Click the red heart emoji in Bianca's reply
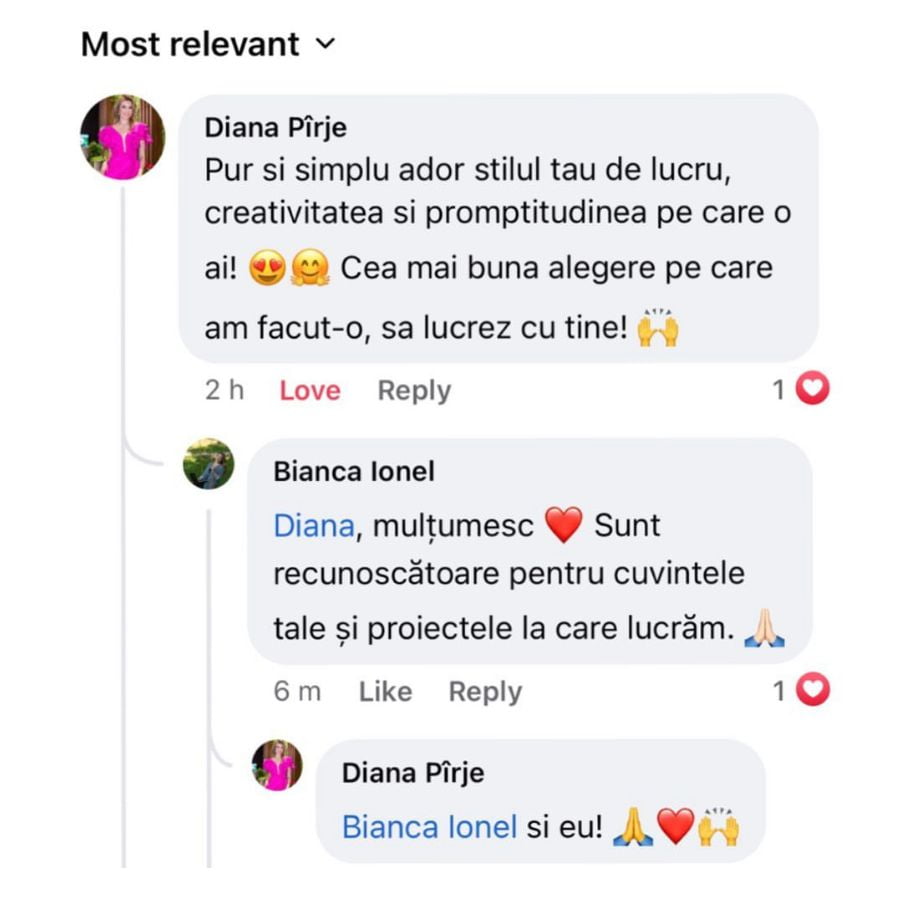The image size is (900, 900). click(x=564, y=526)
